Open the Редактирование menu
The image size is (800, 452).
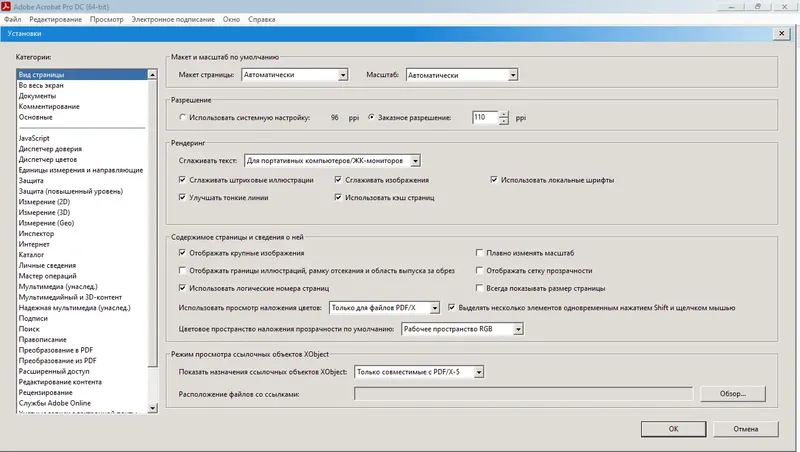click(55, 19)
